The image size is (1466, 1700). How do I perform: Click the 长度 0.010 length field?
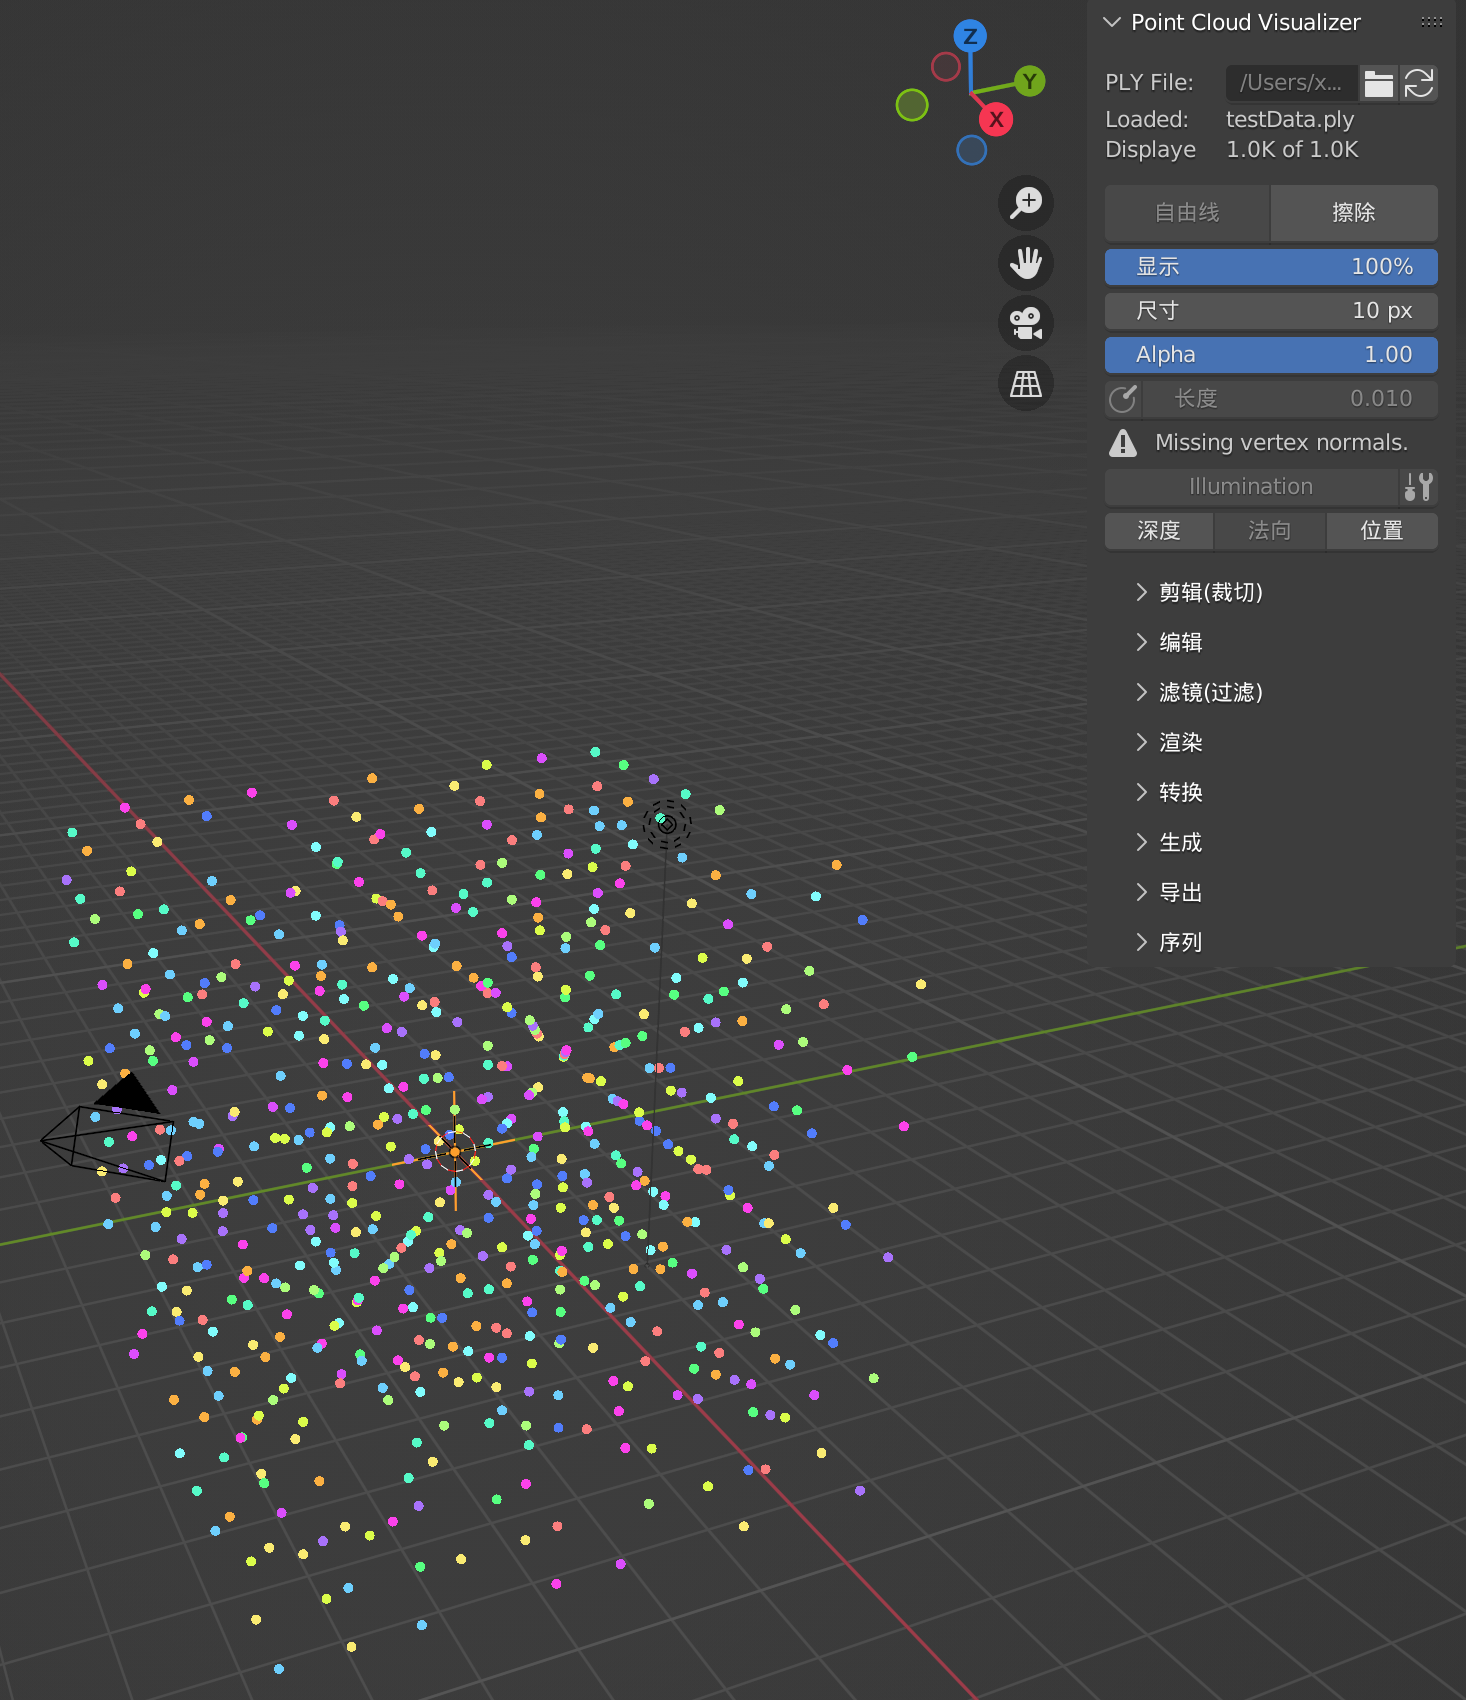point(1290,399)
